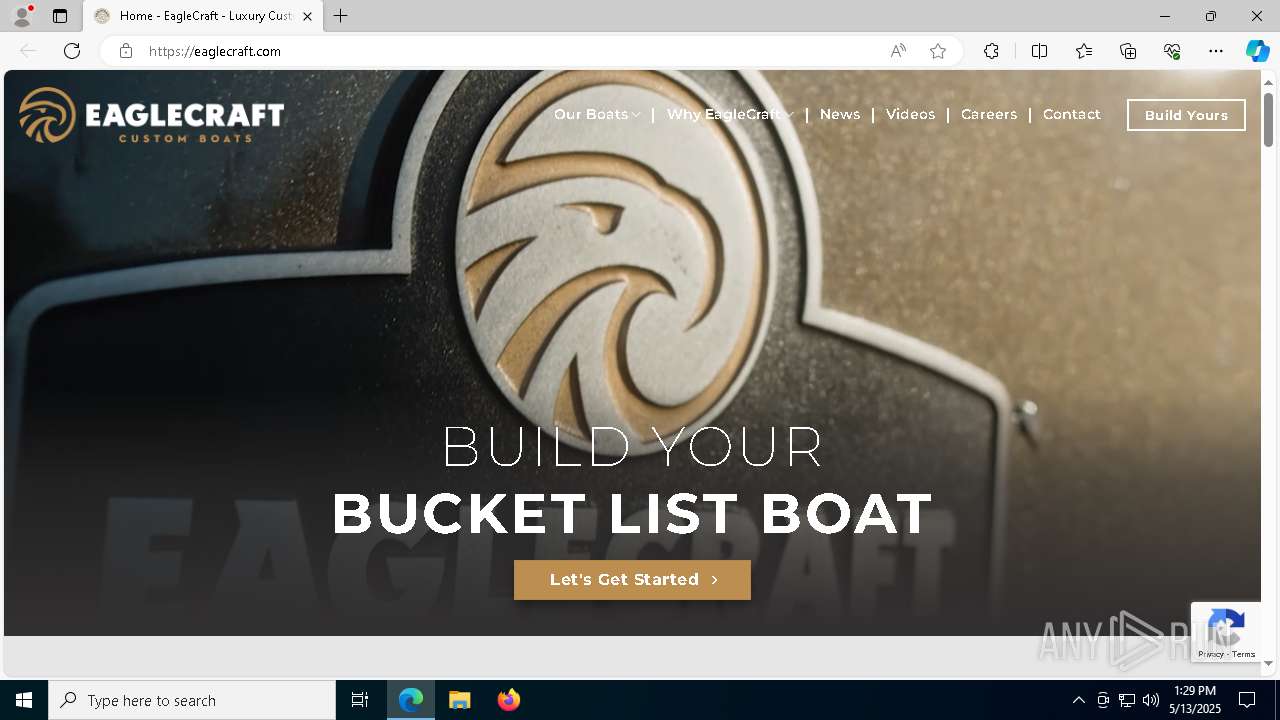Select the EagleCraft tab title

pyautogui.click(x=206, y=16)
